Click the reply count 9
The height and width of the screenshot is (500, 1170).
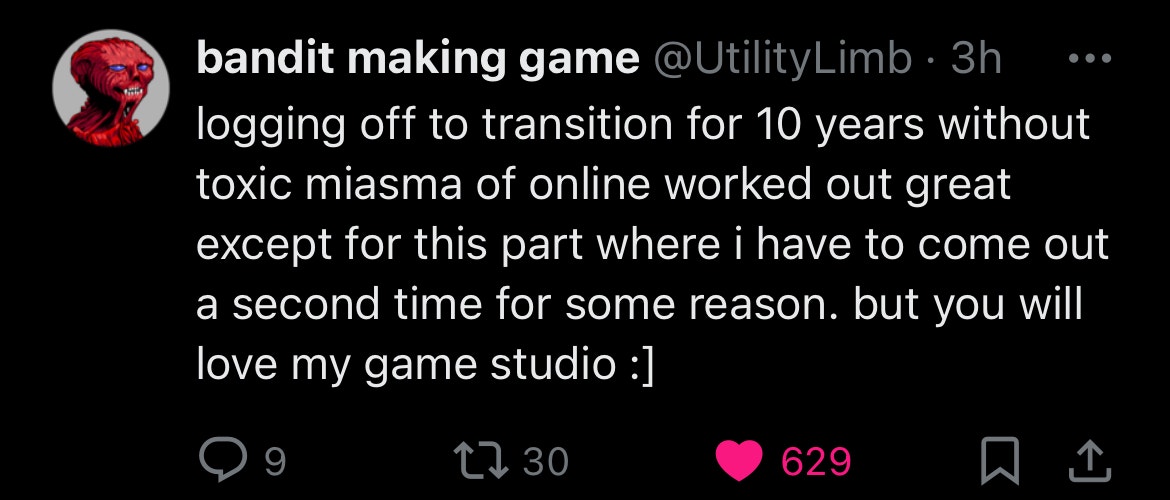click(x=274, y=461)
